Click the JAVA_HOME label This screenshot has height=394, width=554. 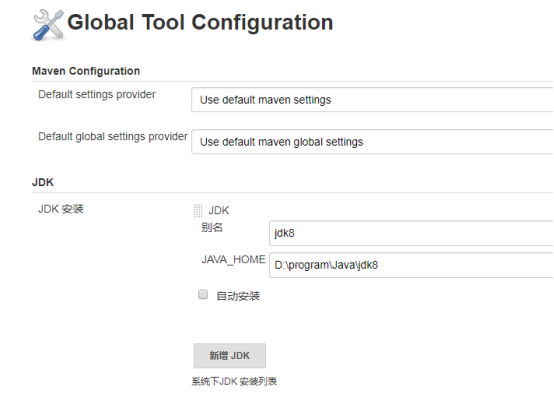click(233, 260)
